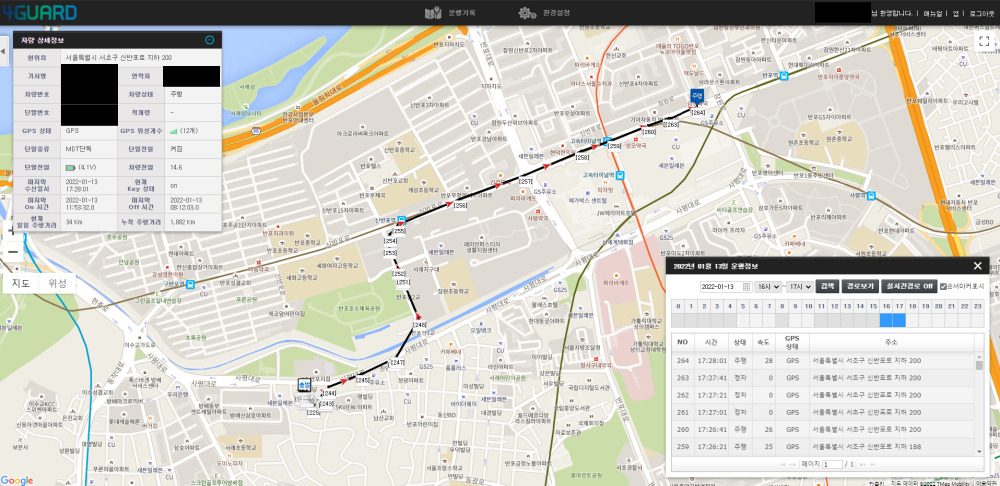Open the 메뉴얼 manual link
Screen dimensions: 1000x486
click(x=933, y=13)
